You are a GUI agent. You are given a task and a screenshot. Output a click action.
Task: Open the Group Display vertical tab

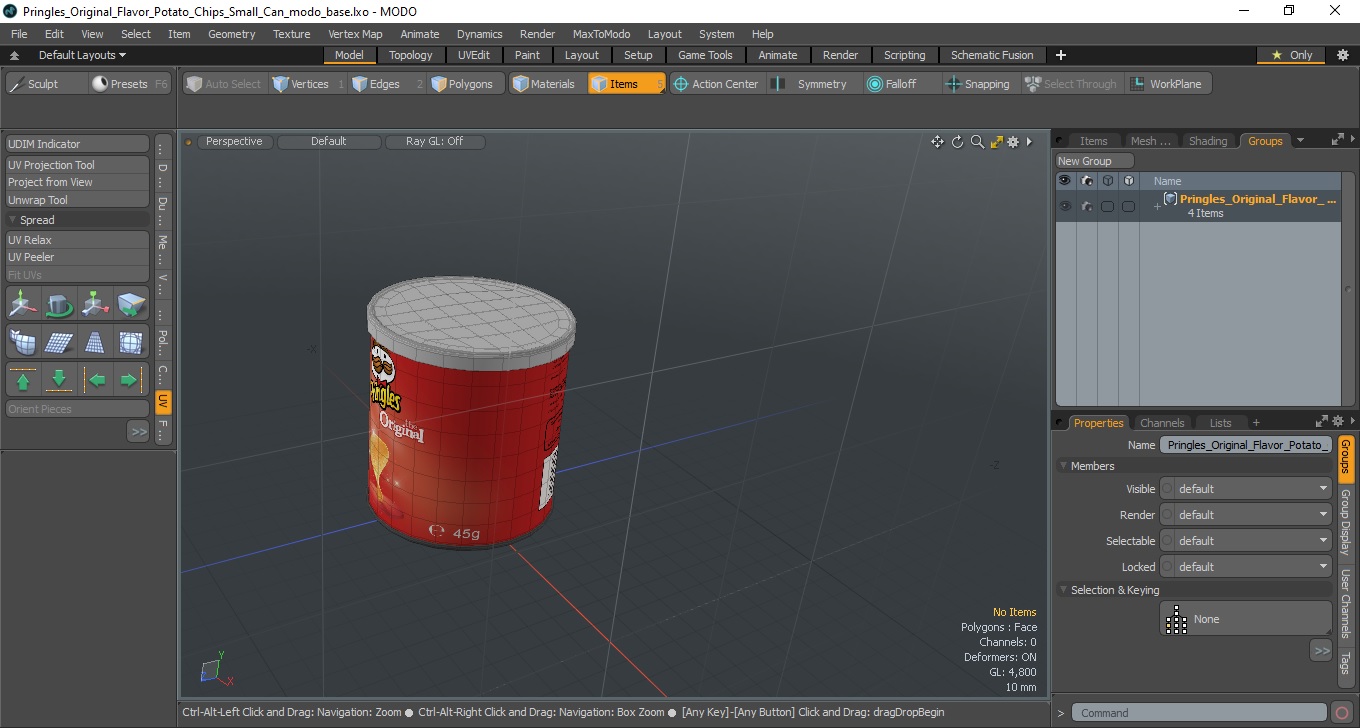(1346, 523)
